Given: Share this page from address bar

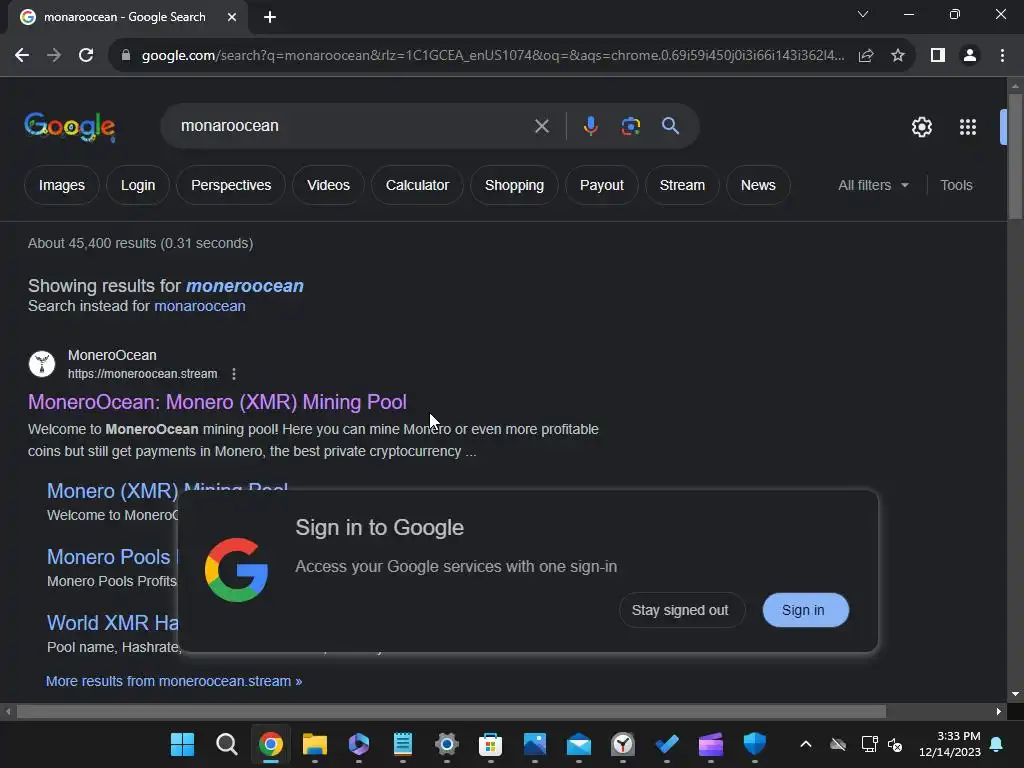Looking at the screenshot, I should pyautogui.click(x=866, y=56).
